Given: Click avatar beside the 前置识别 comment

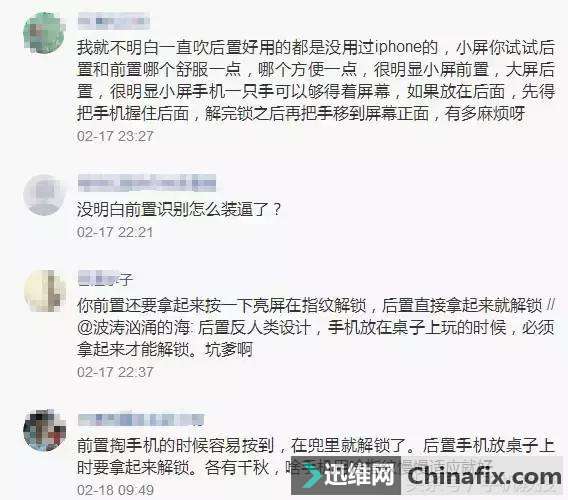Looking at the screenshot, I should point(44,195).
